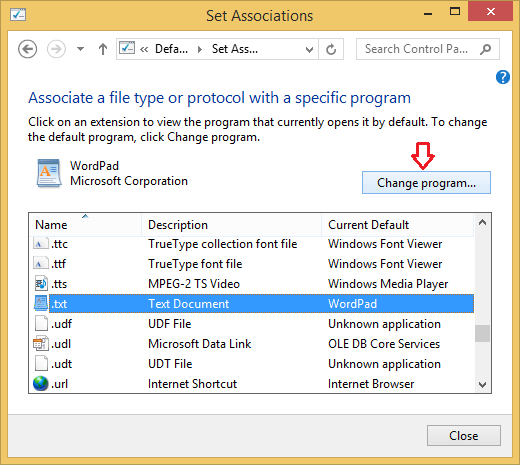520x465 pixels.
Task: Sort list by Name column header
Action: (85, 225)
